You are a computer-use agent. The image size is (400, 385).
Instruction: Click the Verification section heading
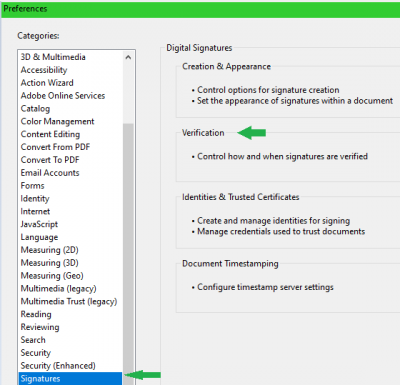coord(203,133)
